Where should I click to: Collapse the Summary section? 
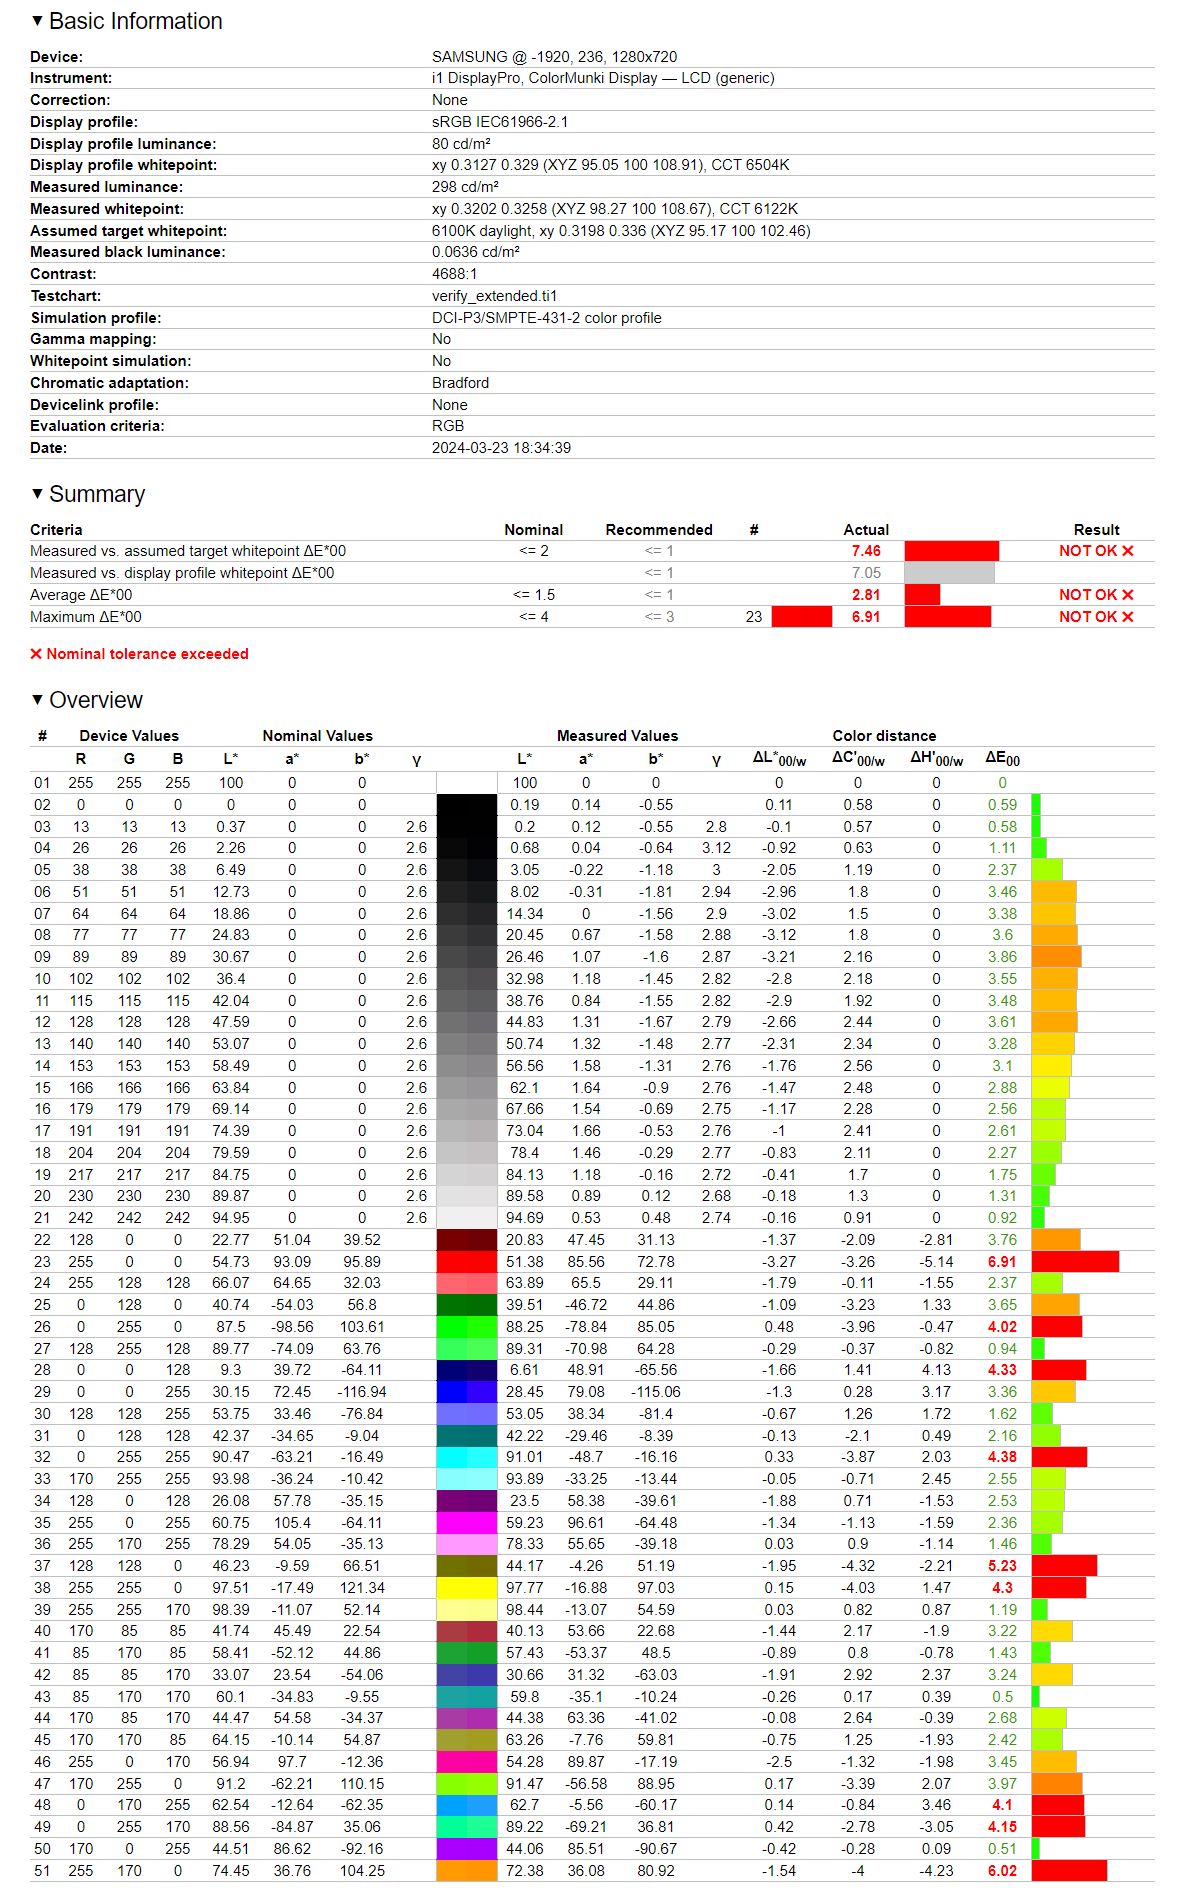38,494
